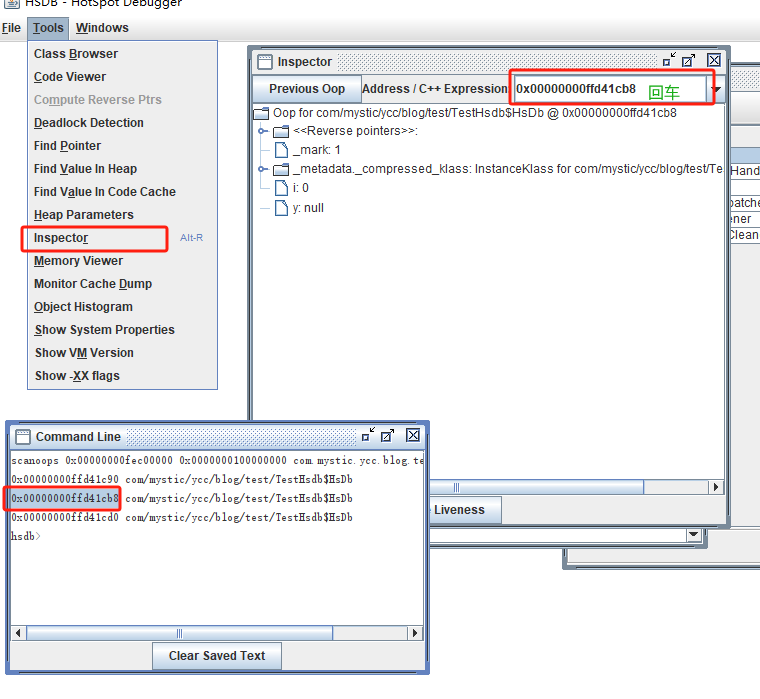
Task: Click address 0x00000000ffd41cd0 in Command Line
Action: (x=65, y=518)
